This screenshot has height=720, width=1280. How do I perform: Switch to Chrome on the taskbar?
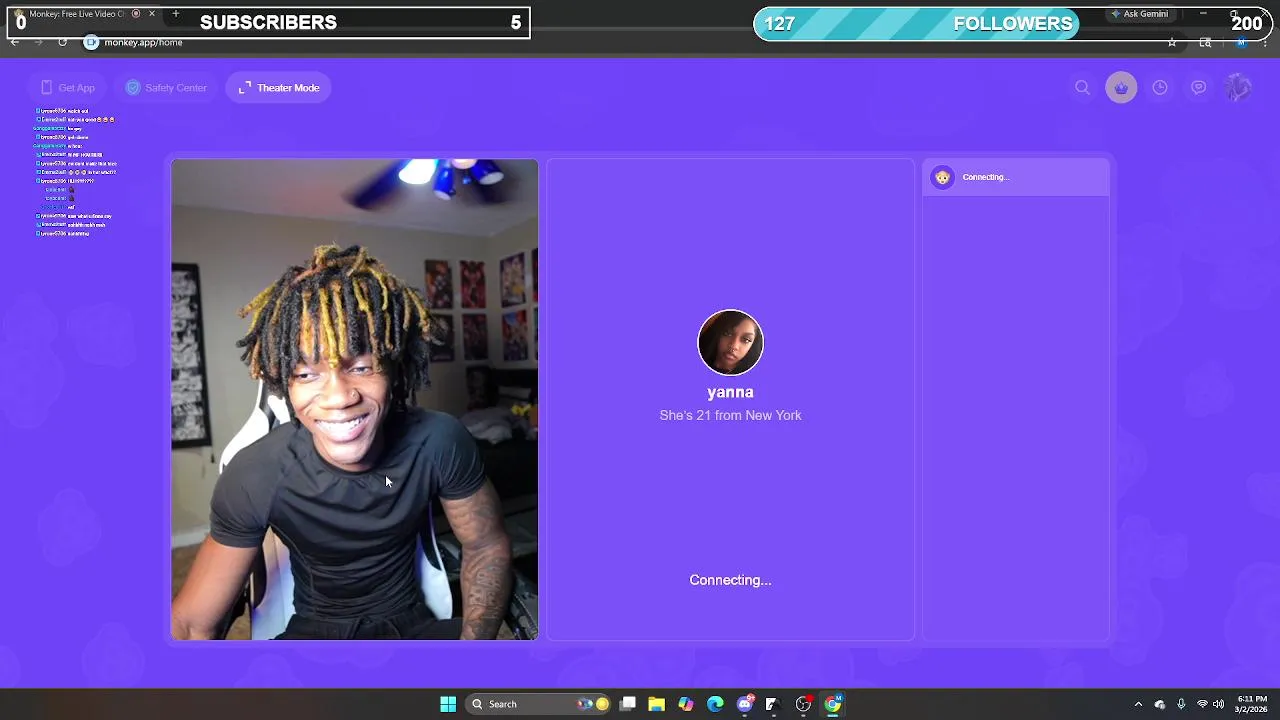pos(833,704)
